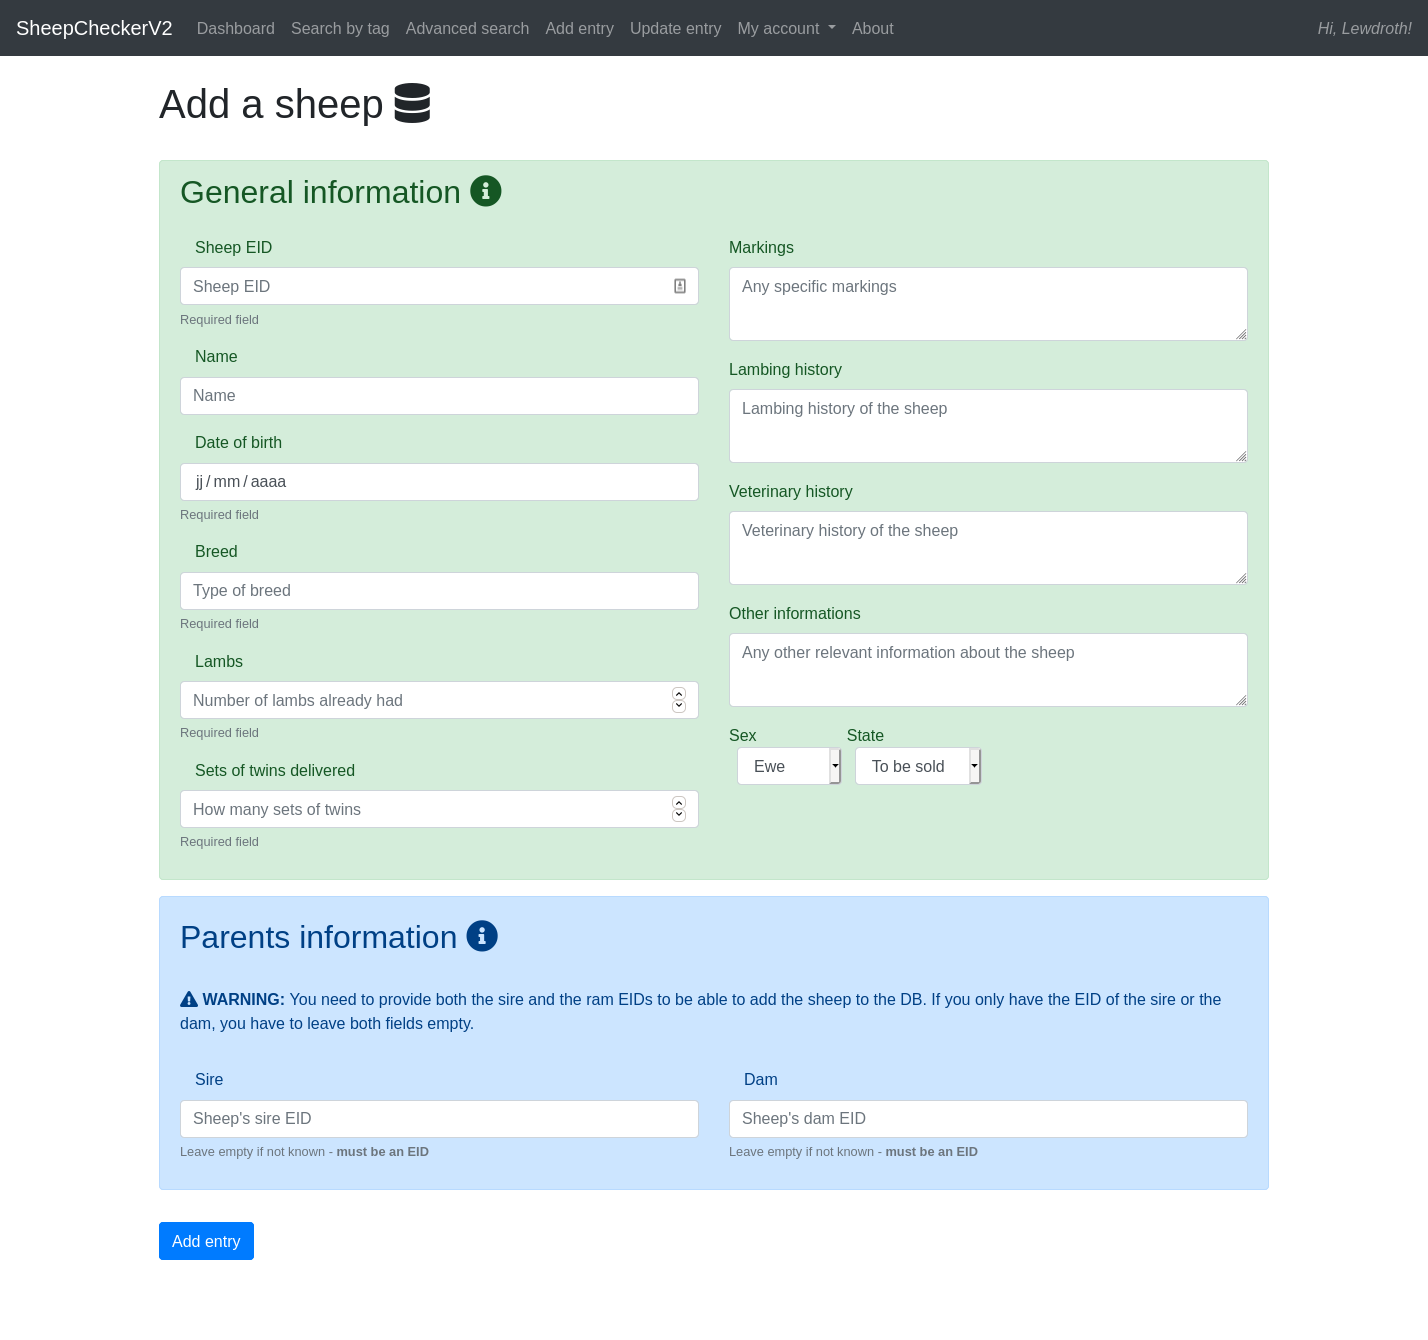Open the About page link

872,28
